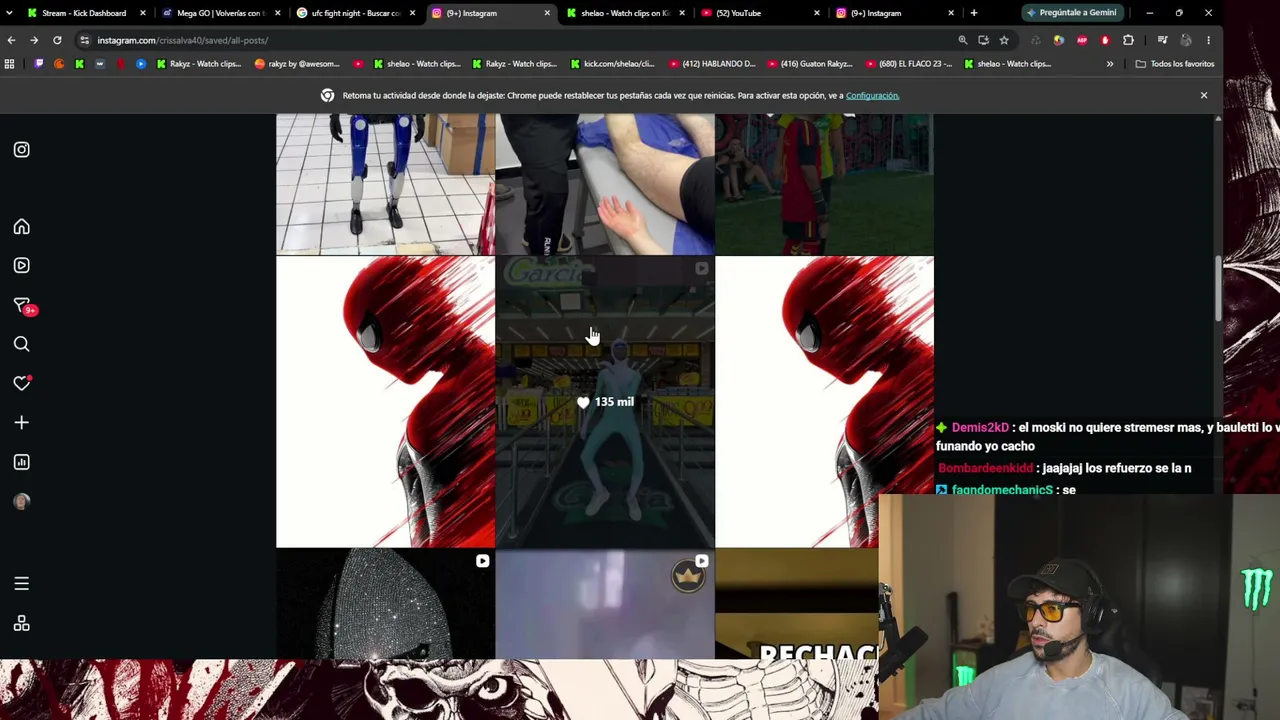Viewport: 1280px width, 720px height.
Task: Open saved post with arm on blue table
Action: [605, 184]
